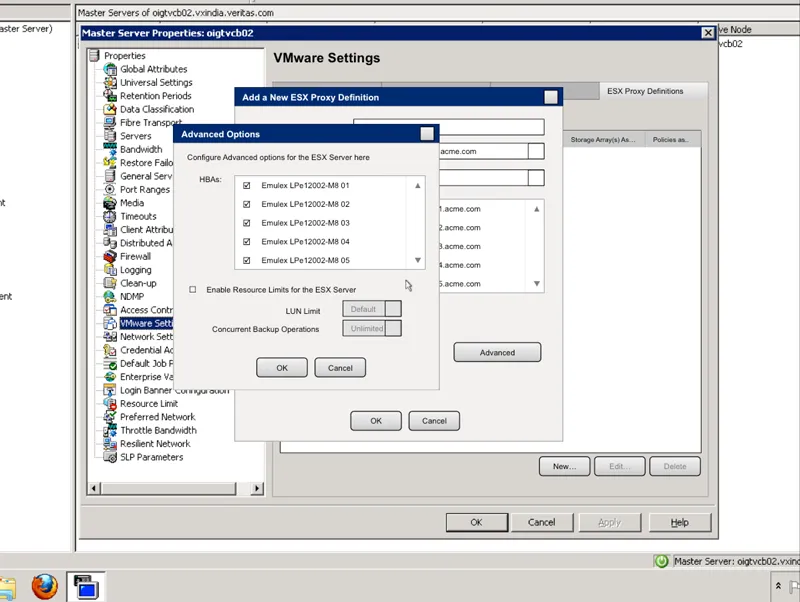
Task: Select Preferred Network in properties tree
Action: pyautogui.click(x=158, y=417)
